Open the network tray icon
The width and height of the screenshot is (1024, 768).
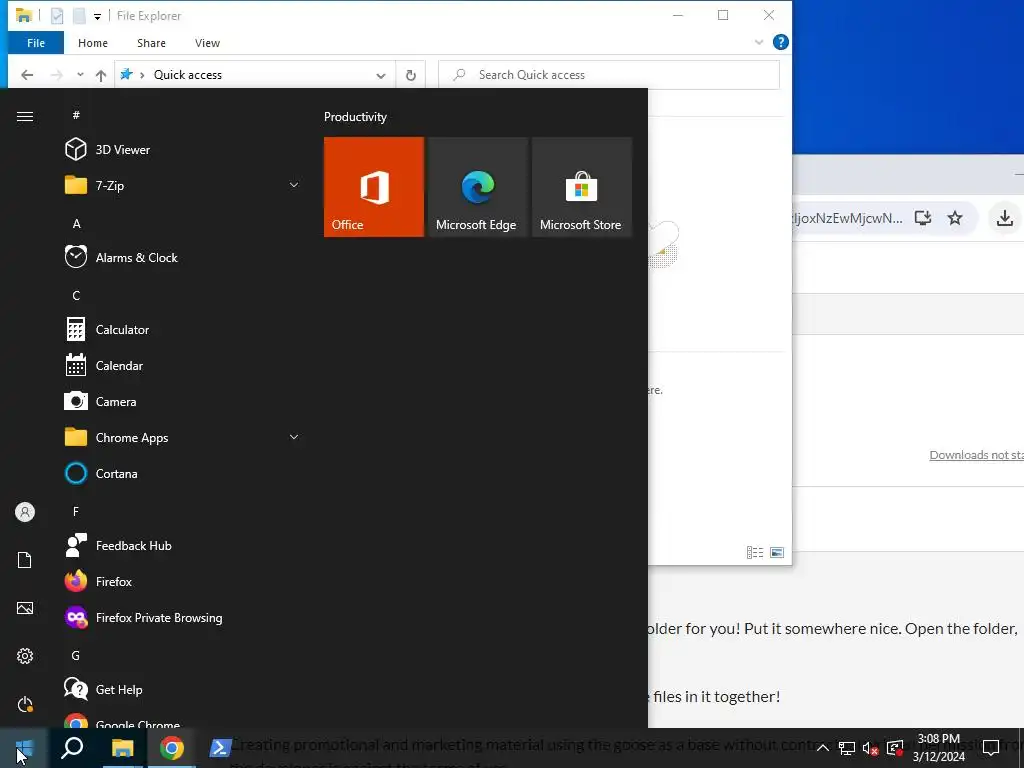coord(846,748)
